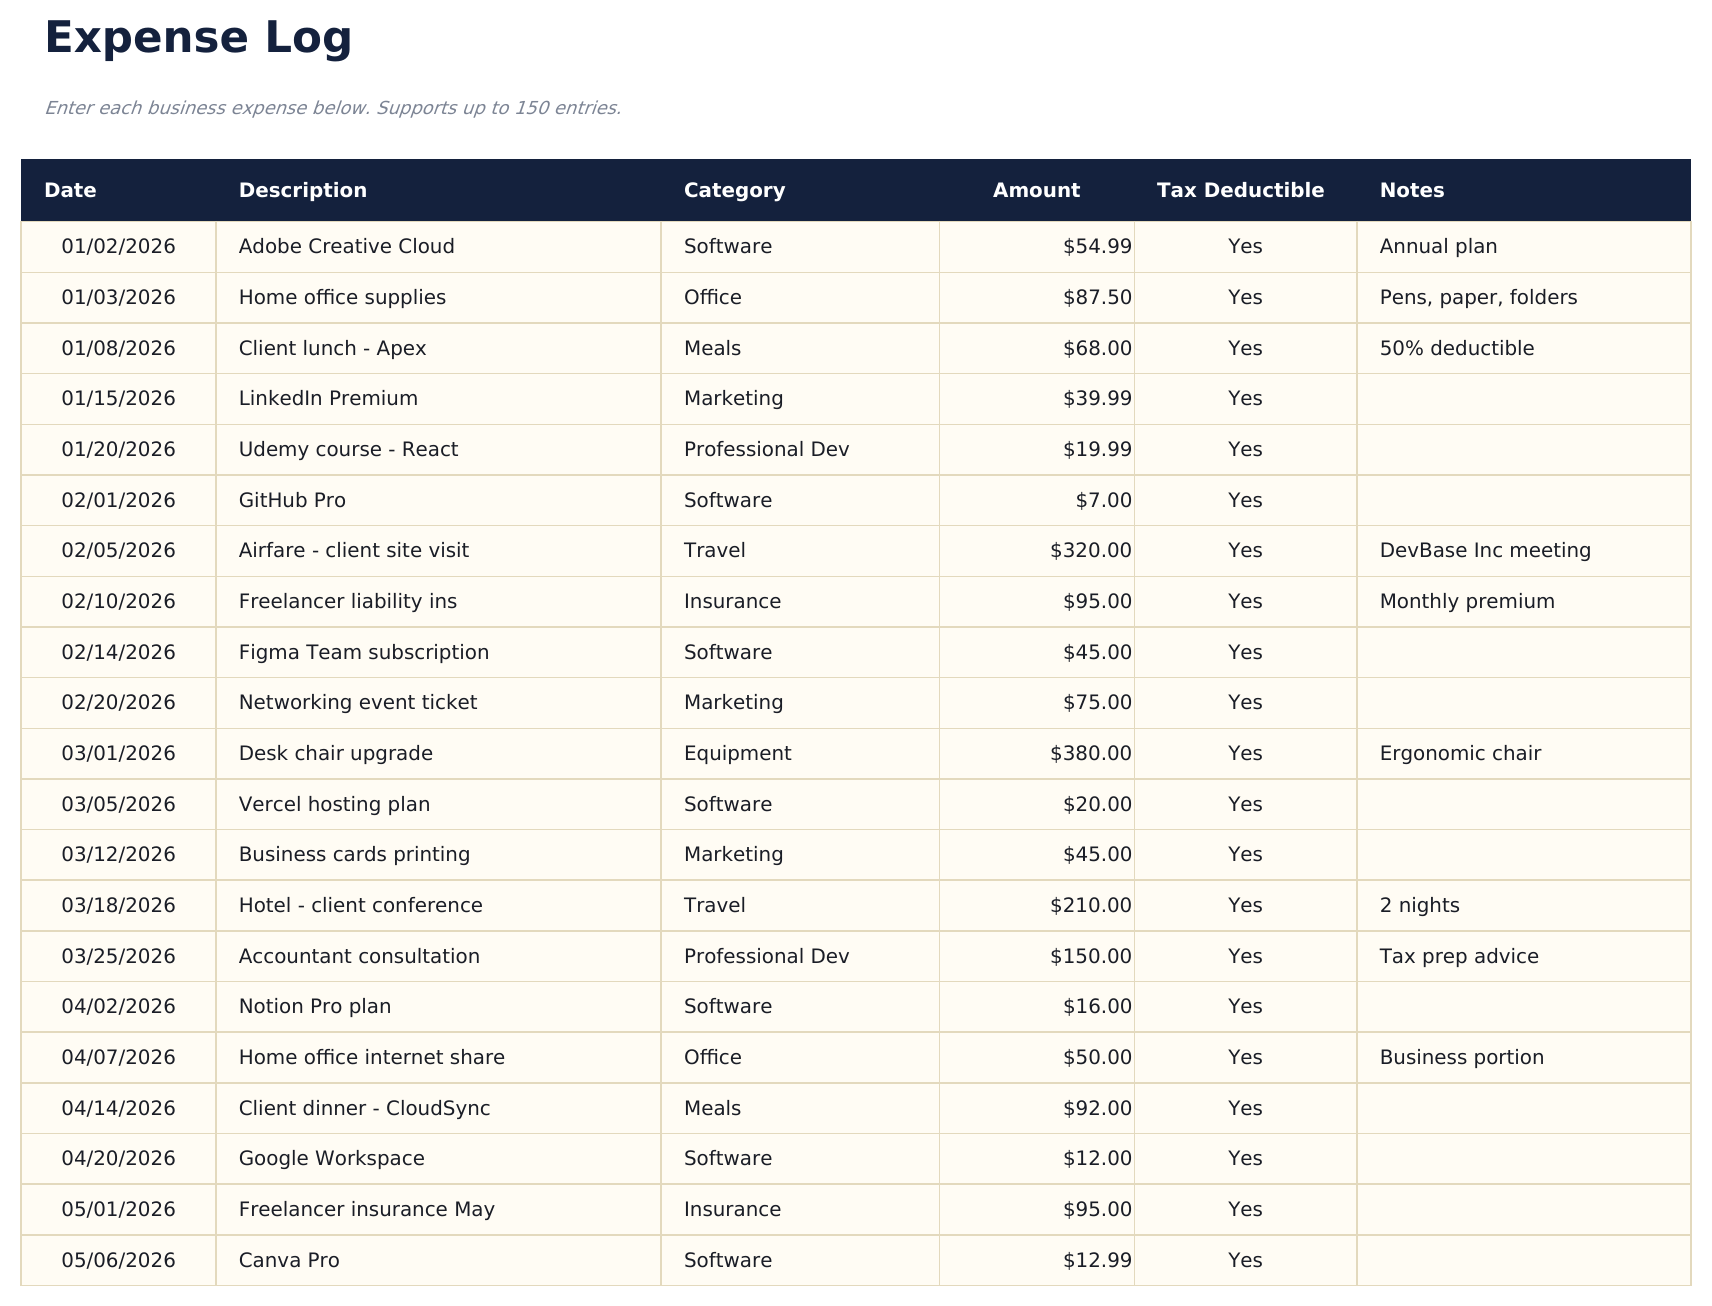Click the Expense Log title
Screen dimensions: 1712x1306
coord(197,38)
